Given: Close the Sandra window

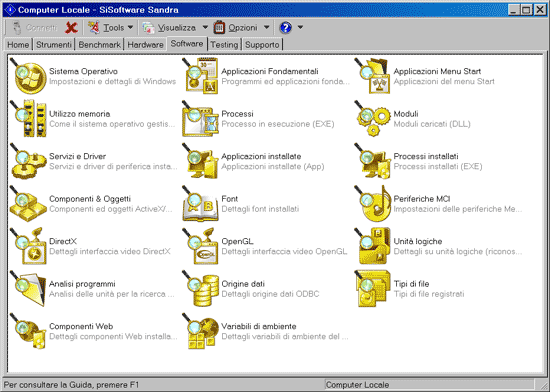Looking at the screenshot, I should tap(540, 10).
